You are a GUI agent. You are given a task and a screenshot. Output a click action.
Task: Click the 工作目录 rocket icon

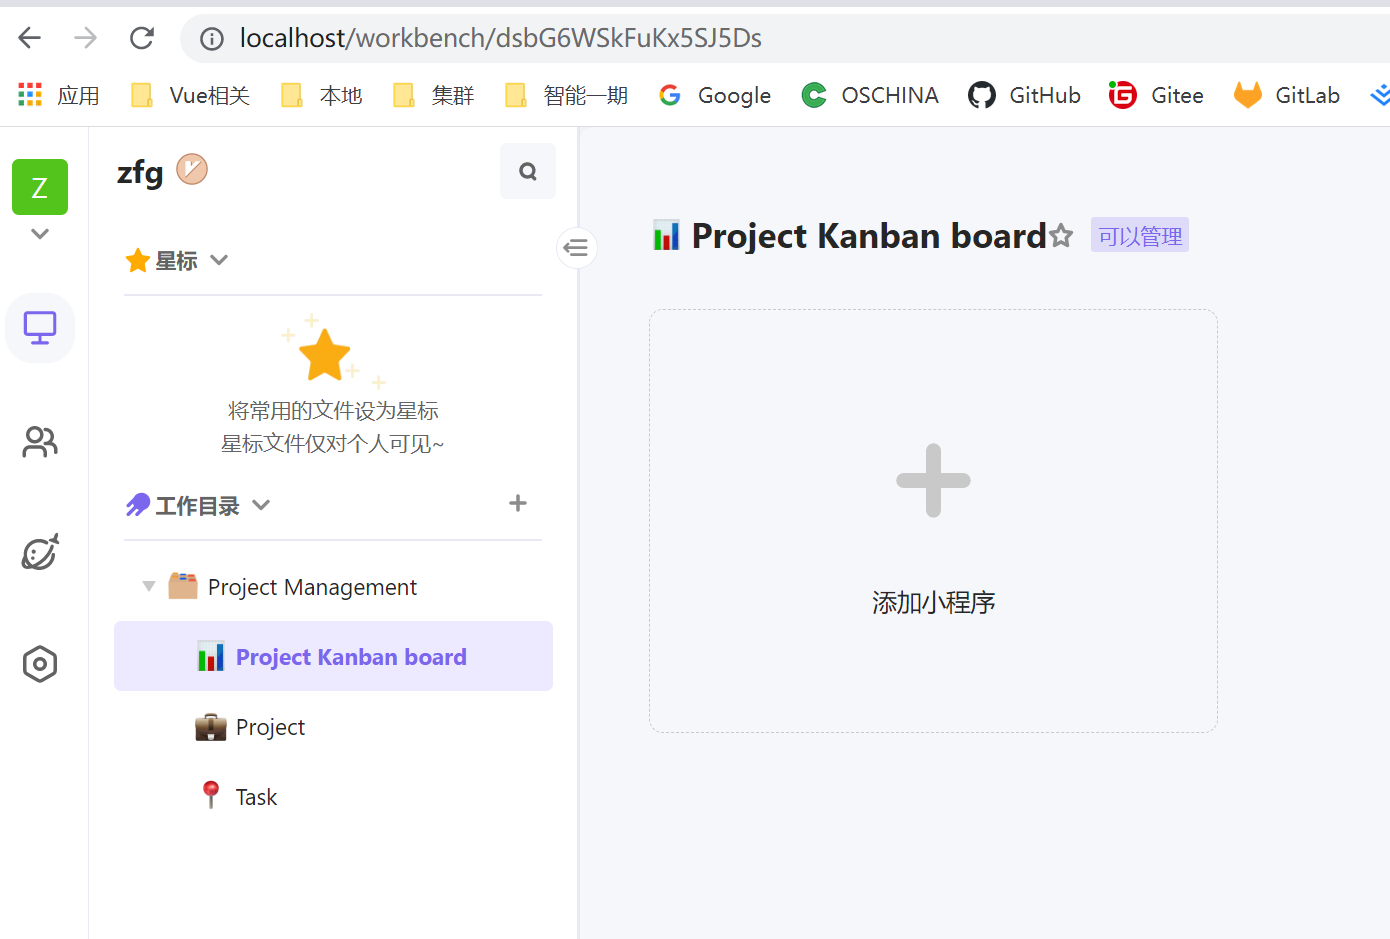(x=138, y=505)
